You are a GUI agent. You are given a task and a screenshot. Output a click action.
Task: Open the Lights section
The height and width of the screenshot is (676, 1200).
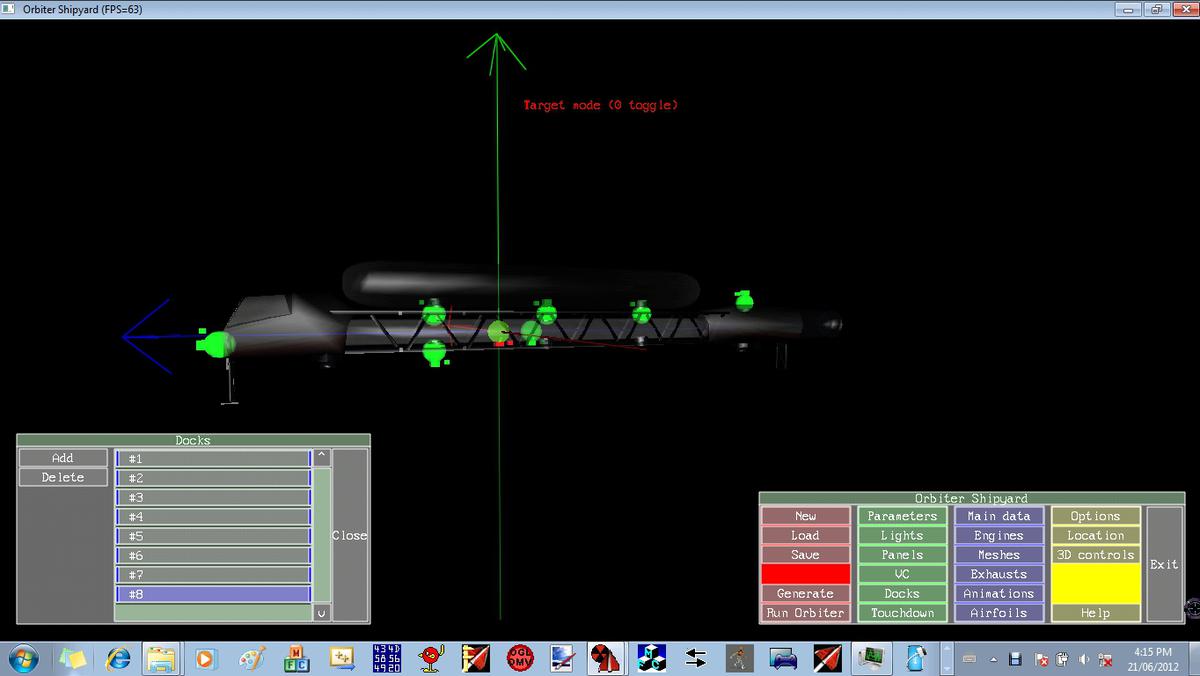click(902, 535)
